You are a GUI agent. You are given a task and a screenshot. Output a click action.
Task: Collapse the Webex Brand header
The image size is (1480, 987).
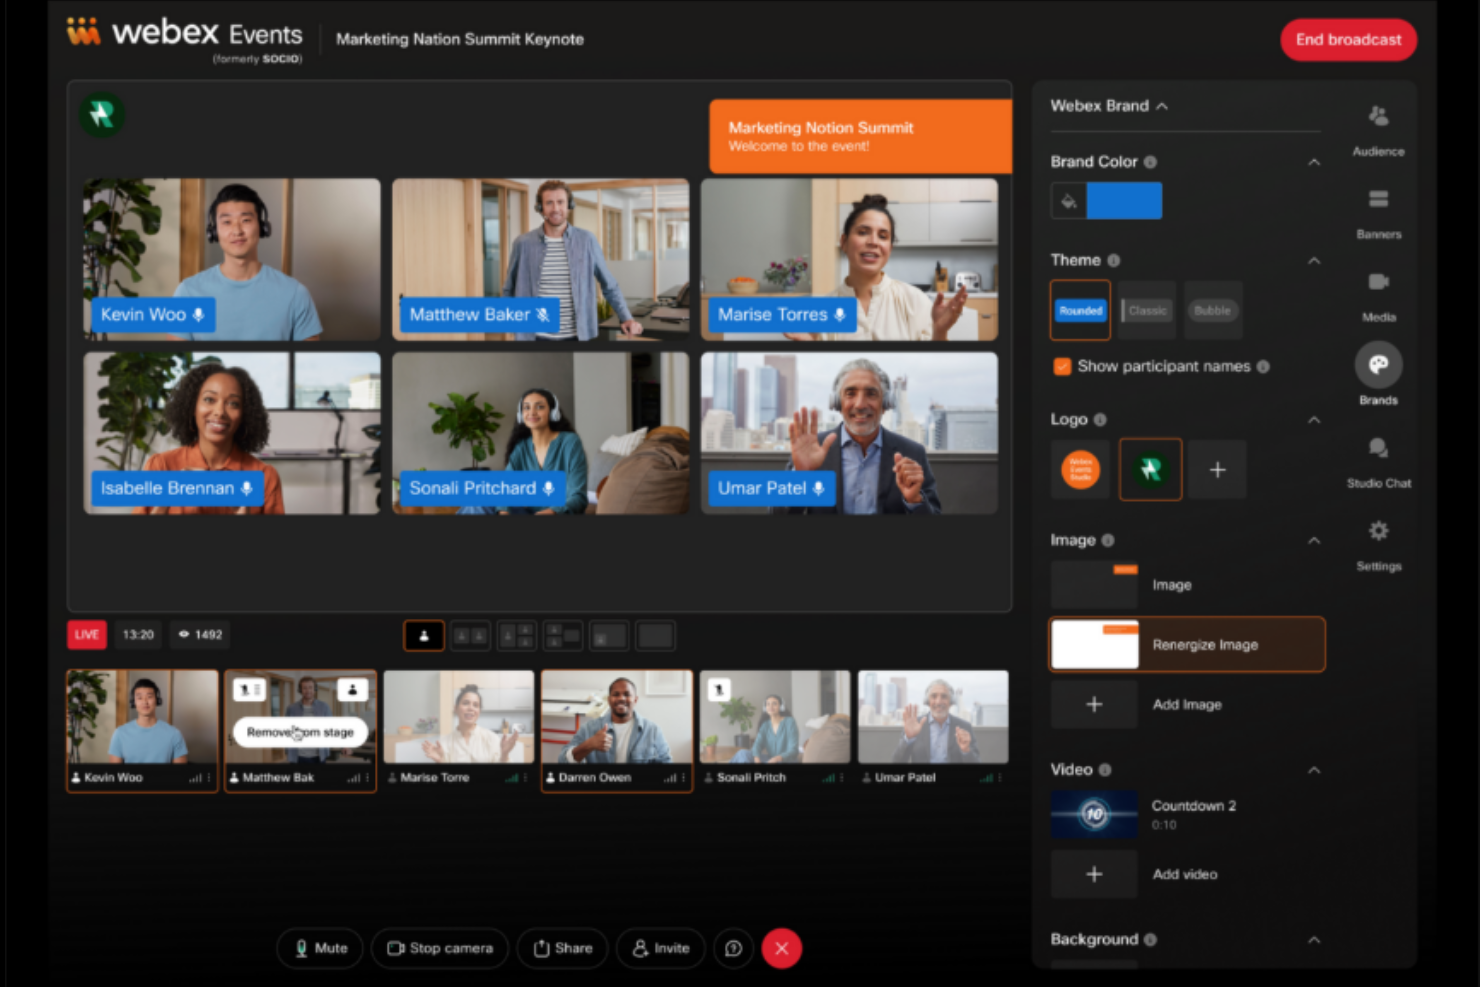[1162, 105]
